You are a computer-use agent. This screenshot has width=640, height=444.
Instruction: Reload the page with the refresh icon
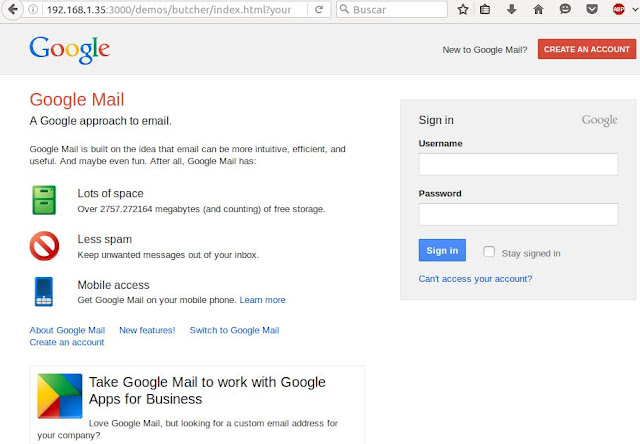pyautogui.click(x=319, y=9)
